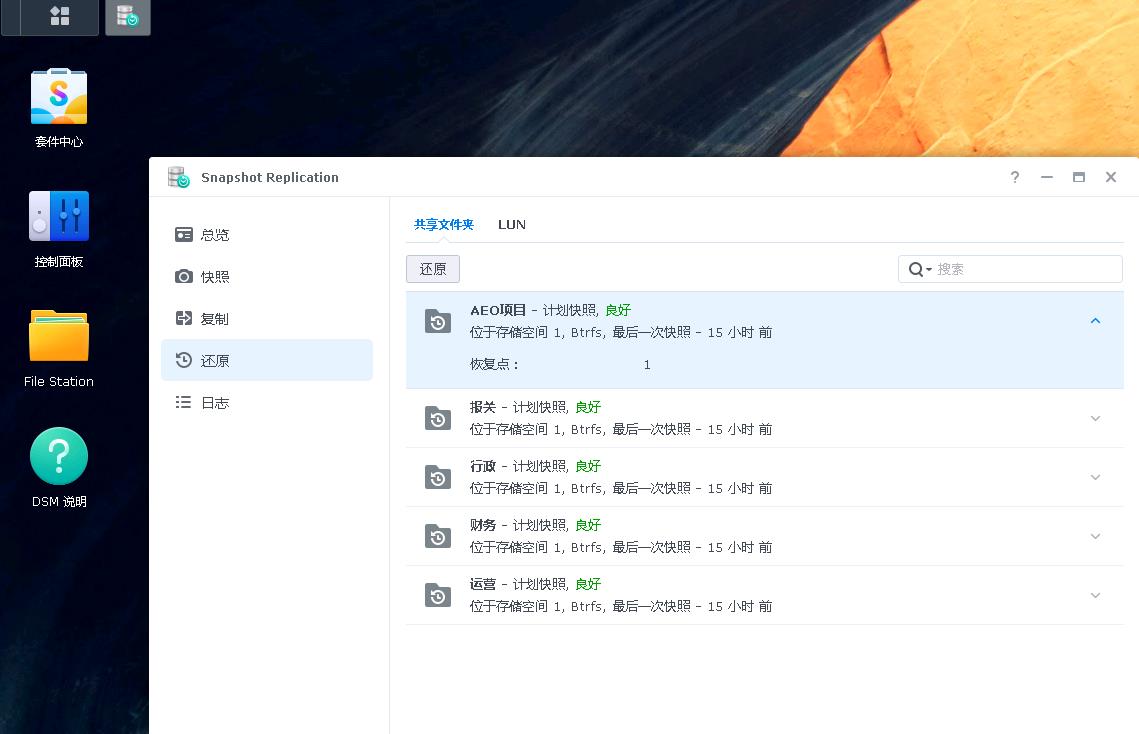The height and width of the screenshot is (734, 1139).
Task: Click the 运营 folder restore icon
Action: pos(438,594)
